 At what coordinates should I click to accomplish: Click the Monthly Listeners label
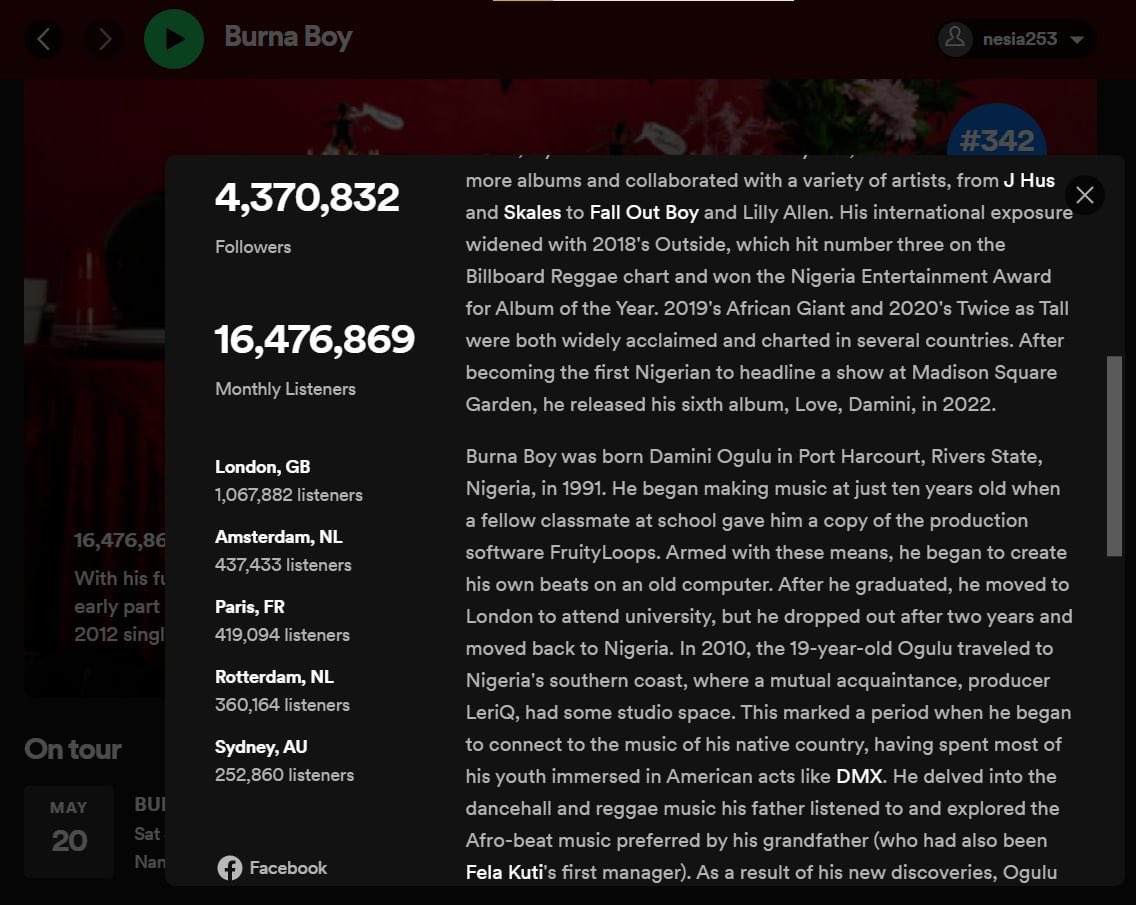click(x=285, y=389)
